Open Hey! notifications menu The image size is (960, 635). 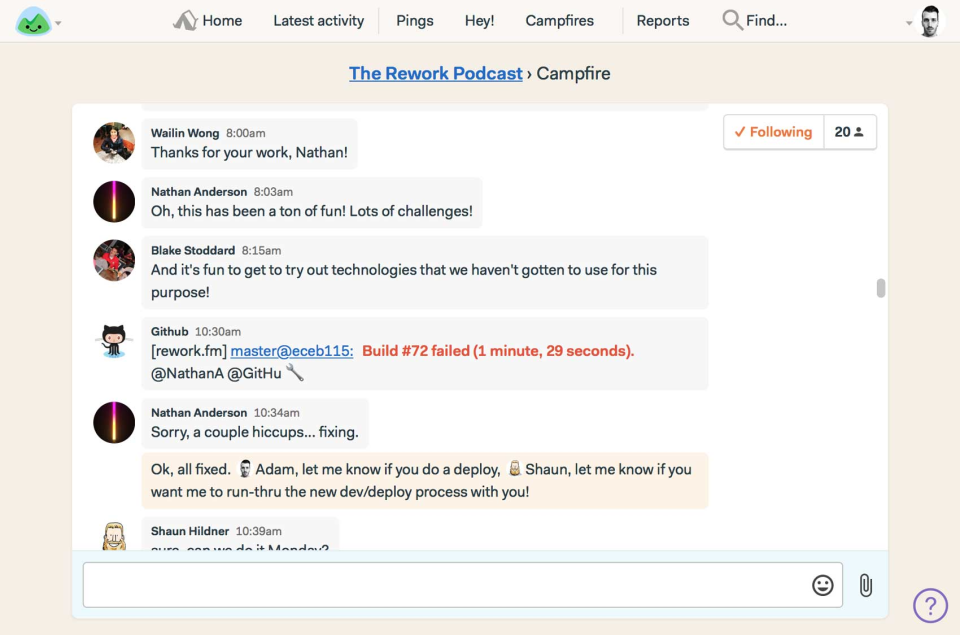coord(479,21)
